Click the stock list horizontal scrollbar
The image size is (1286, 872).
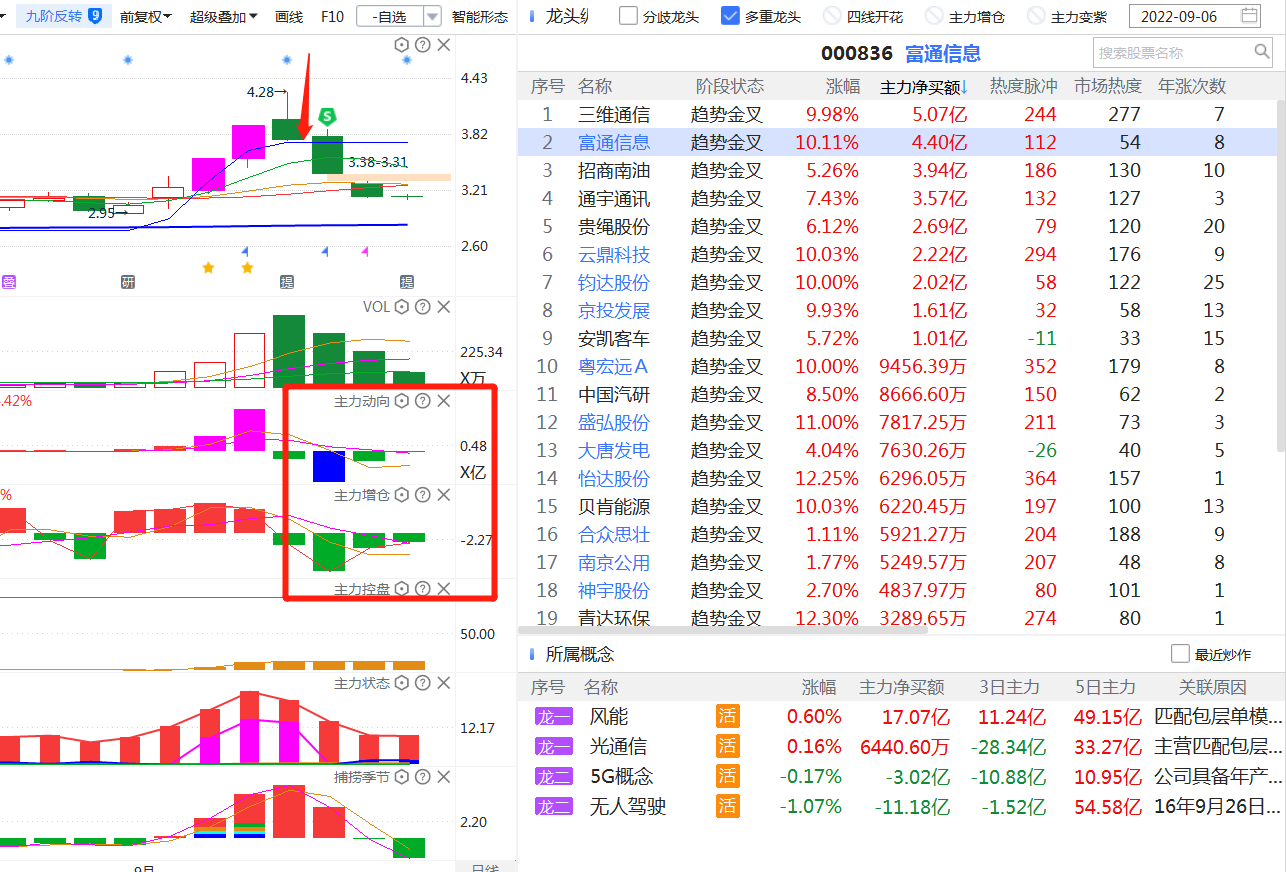[723, 629]
